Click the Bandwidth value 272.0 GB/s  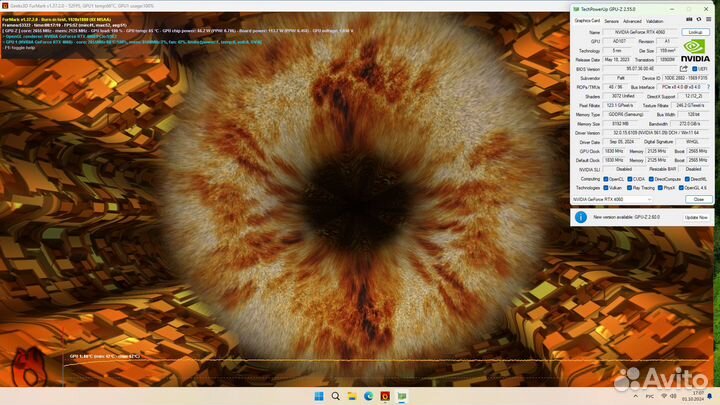[x=690, y=124]
